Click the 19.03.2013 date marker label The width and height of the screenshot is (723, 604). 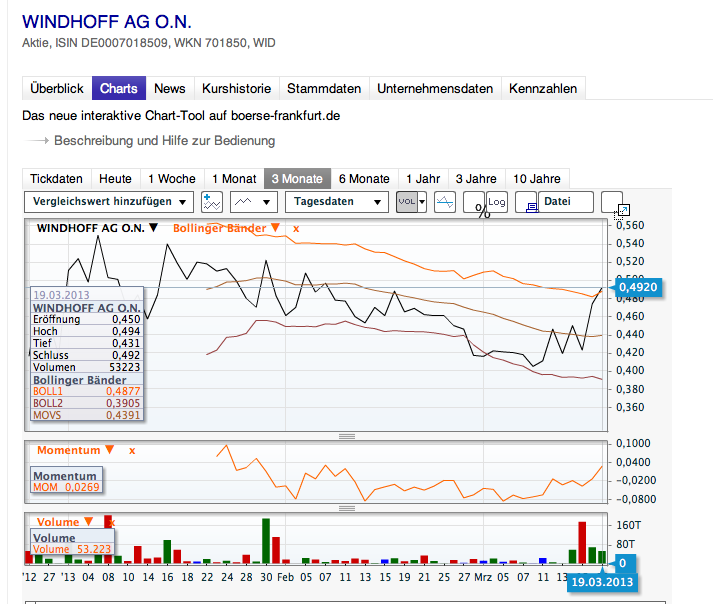click(x=602, y=582)
